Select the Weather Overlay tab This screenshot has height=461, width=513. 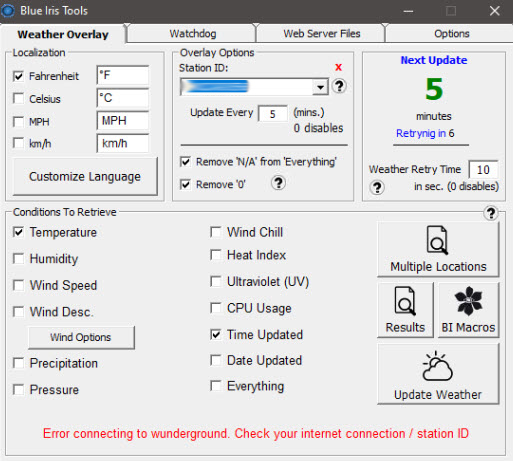(x=63, y=34)
